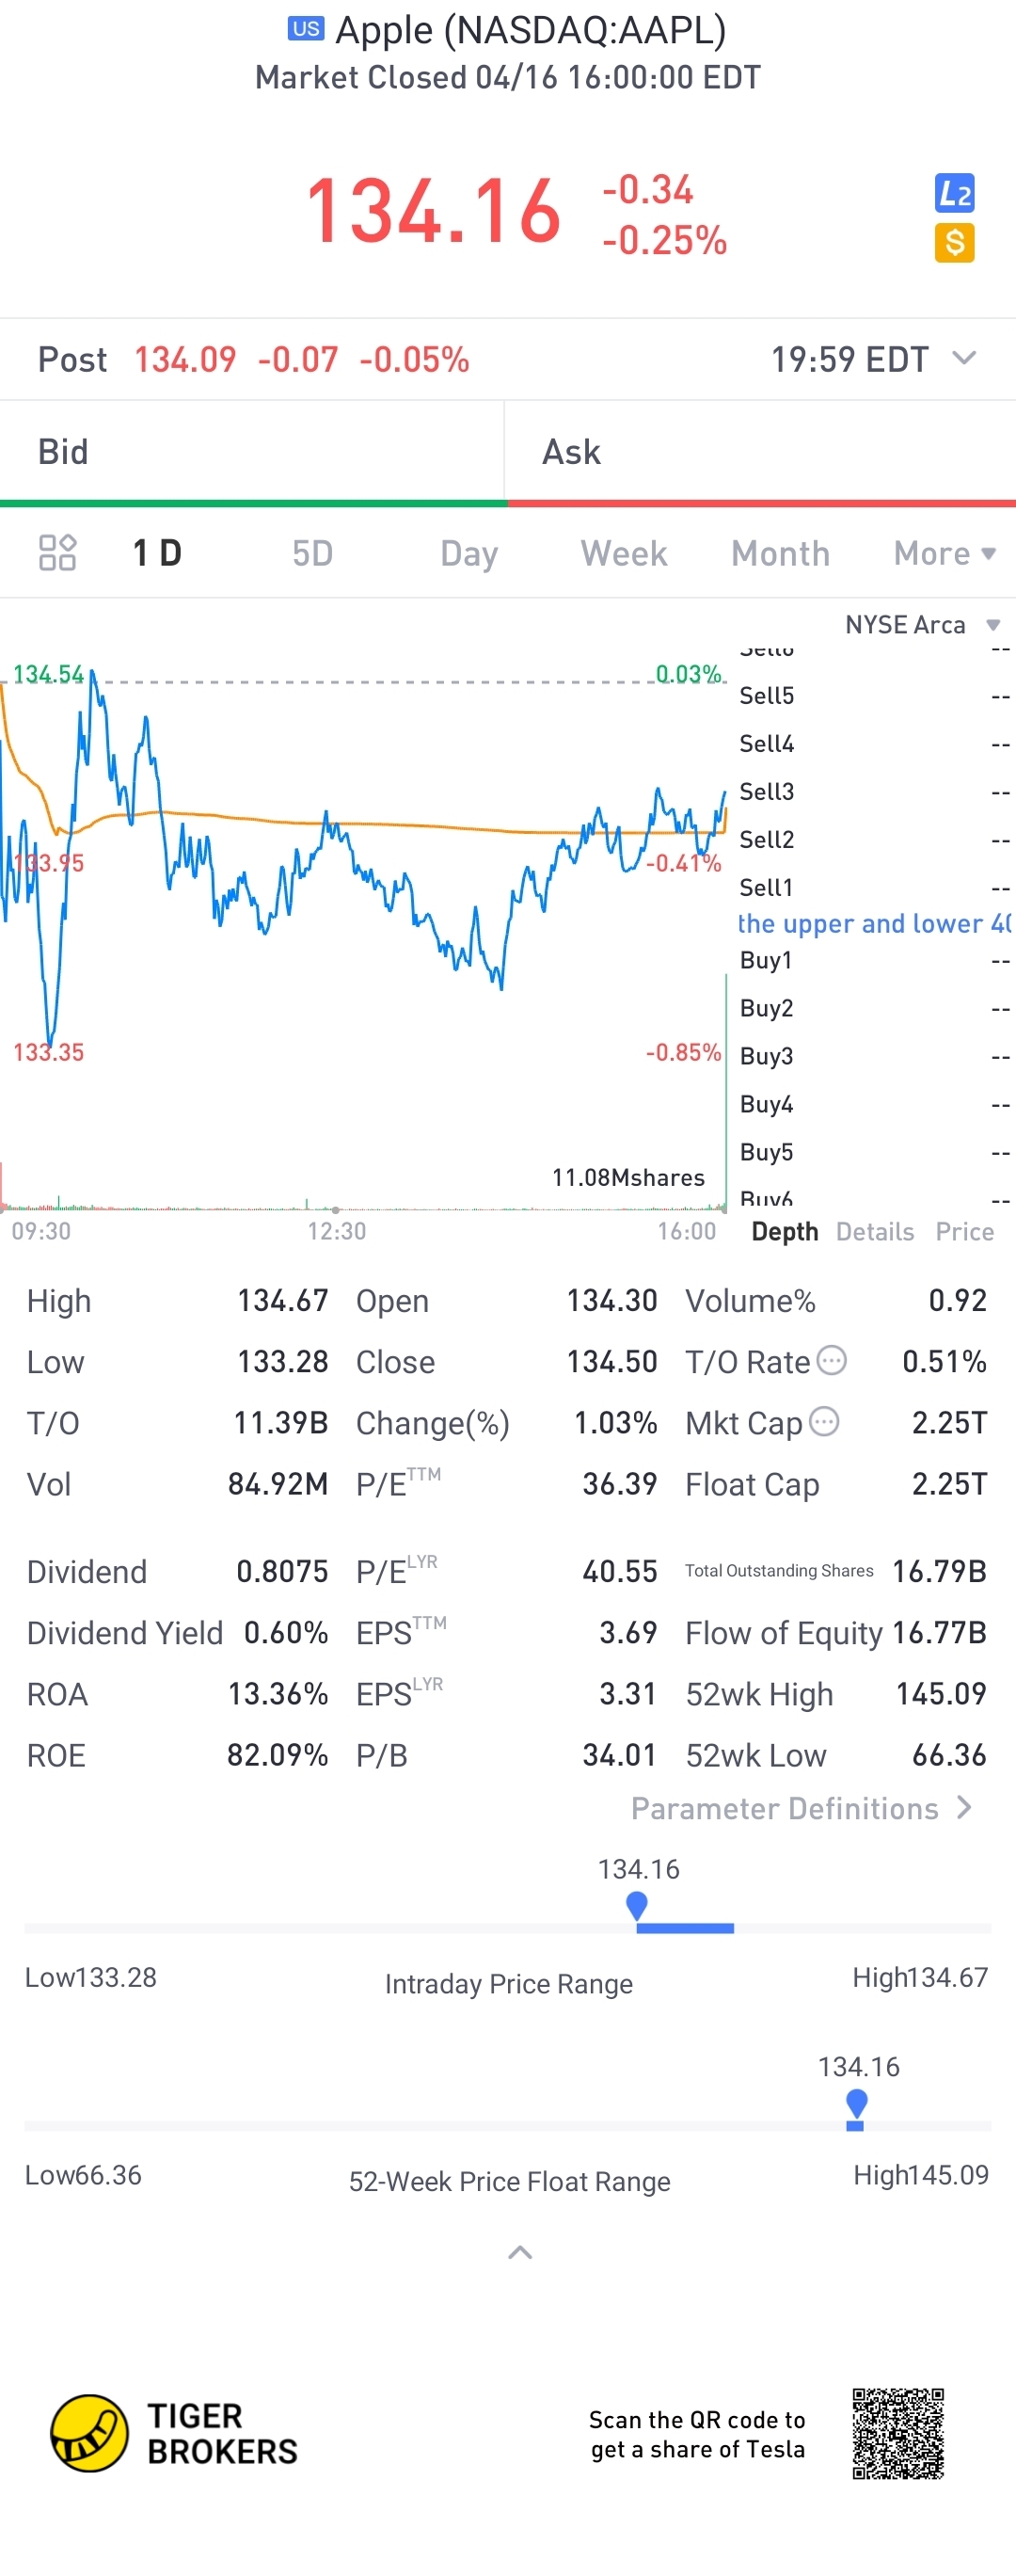Tap the blue L2 level-two quotes icon
This screenshot has width=1016, height=2576.
click(954, 193)
